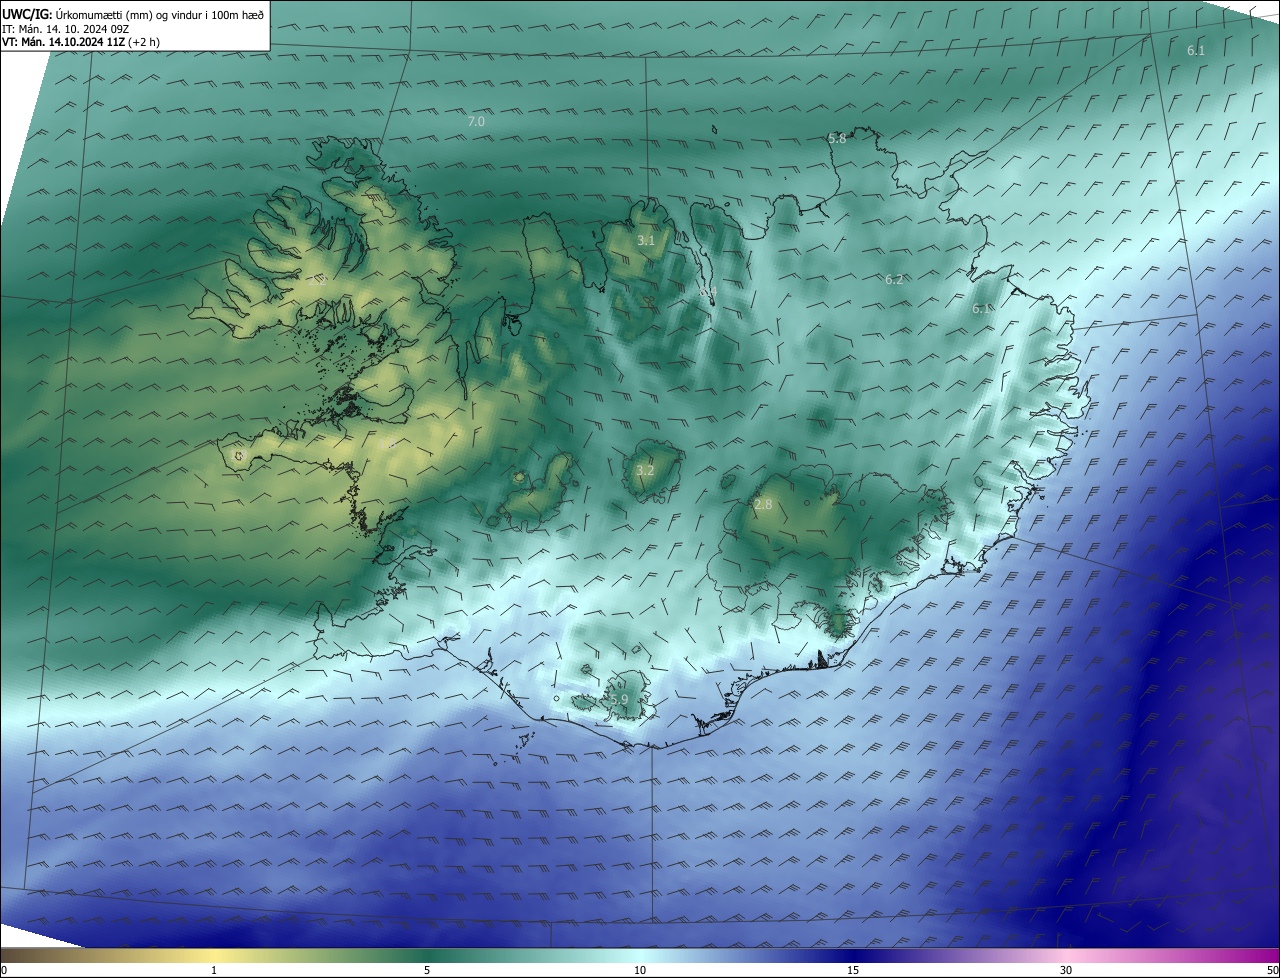Click the 2.8 value on the large southeast glacier
This screenshot has width=1280, height=978.
pos(763,505)
